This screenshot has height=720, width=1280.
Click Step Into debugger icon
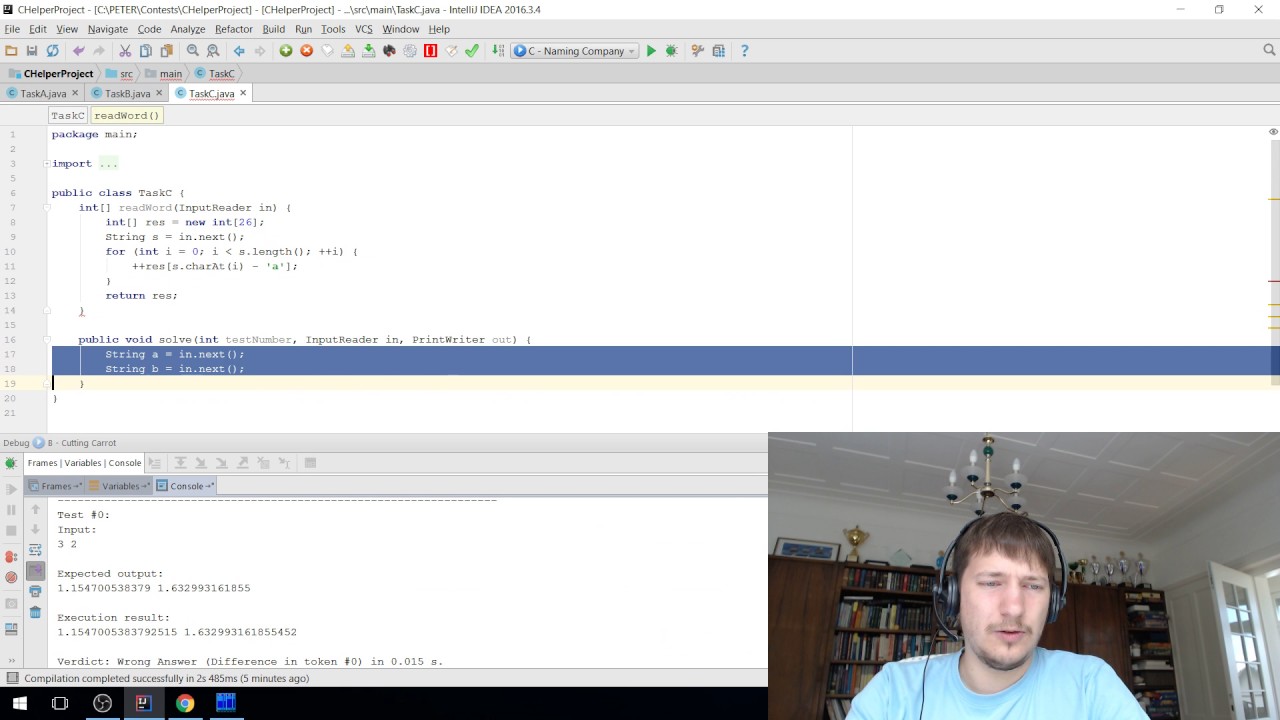[201, 463]
